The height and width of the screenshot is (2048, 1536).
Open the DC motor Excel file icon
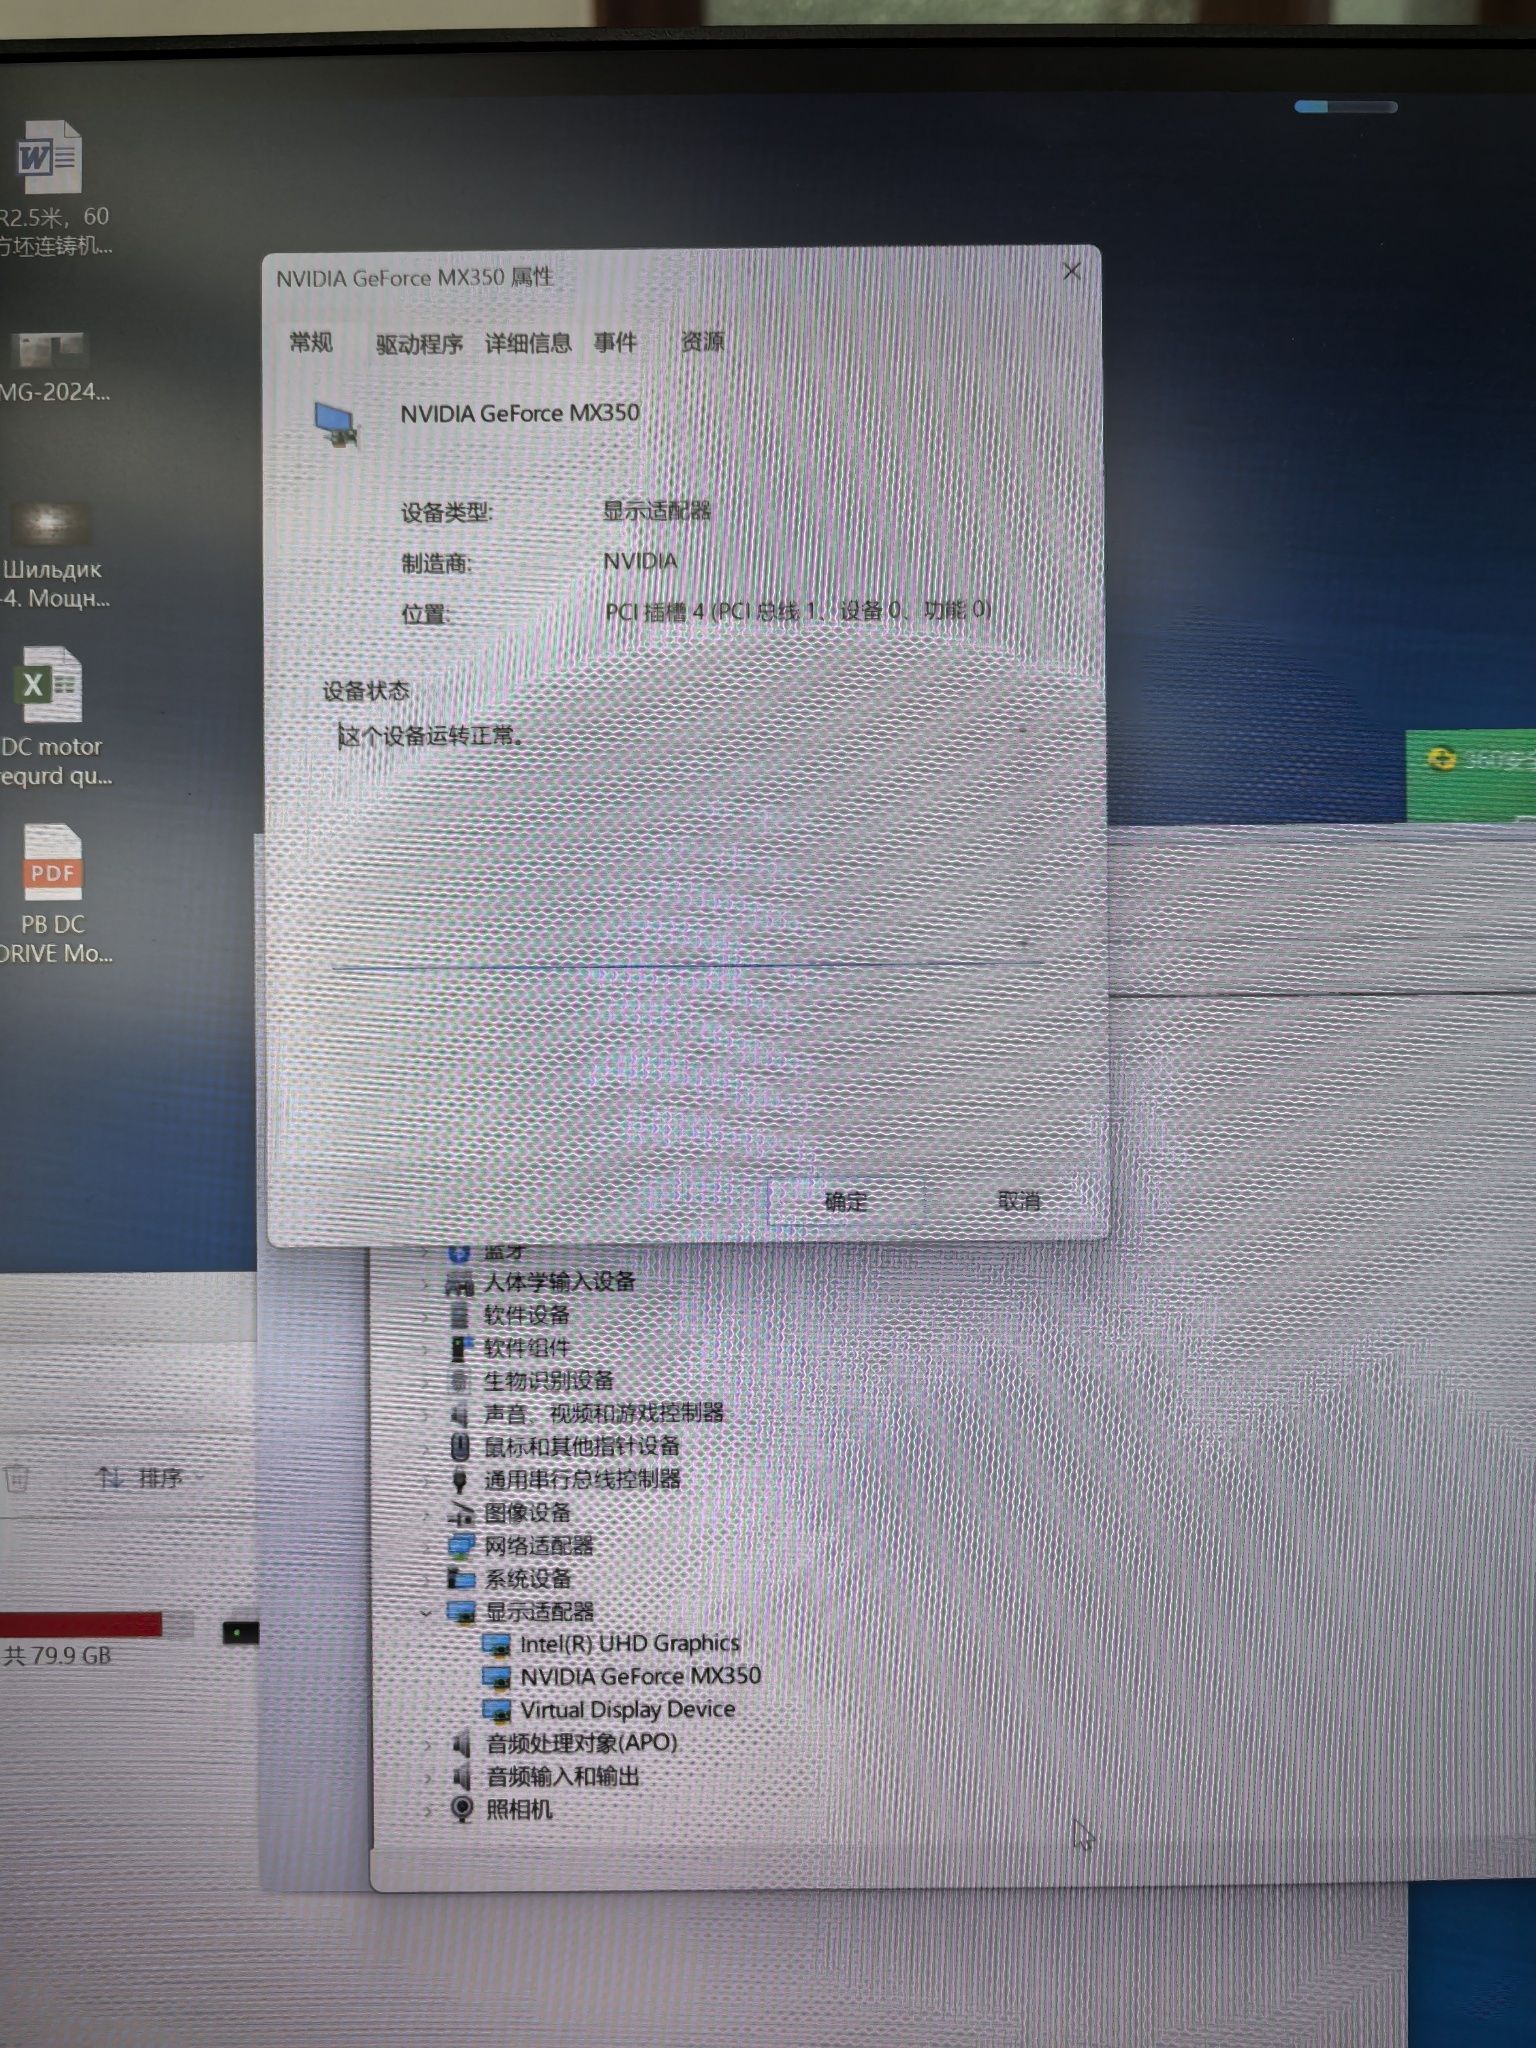pyautogui.click(x=48, y=685)
